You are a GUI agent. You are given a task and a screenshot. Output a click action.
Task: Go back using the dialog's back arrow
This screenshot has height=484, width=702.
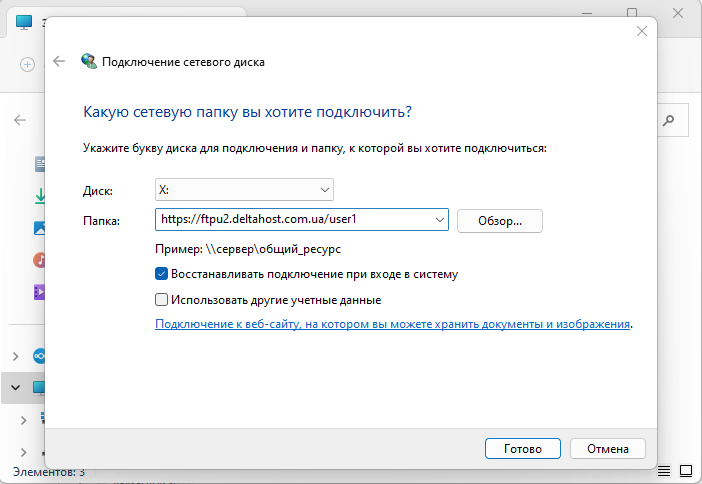tap(59, 61)
